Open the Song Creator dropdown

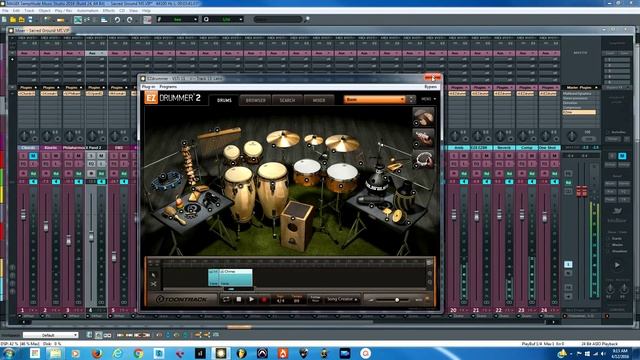(342, 299)
